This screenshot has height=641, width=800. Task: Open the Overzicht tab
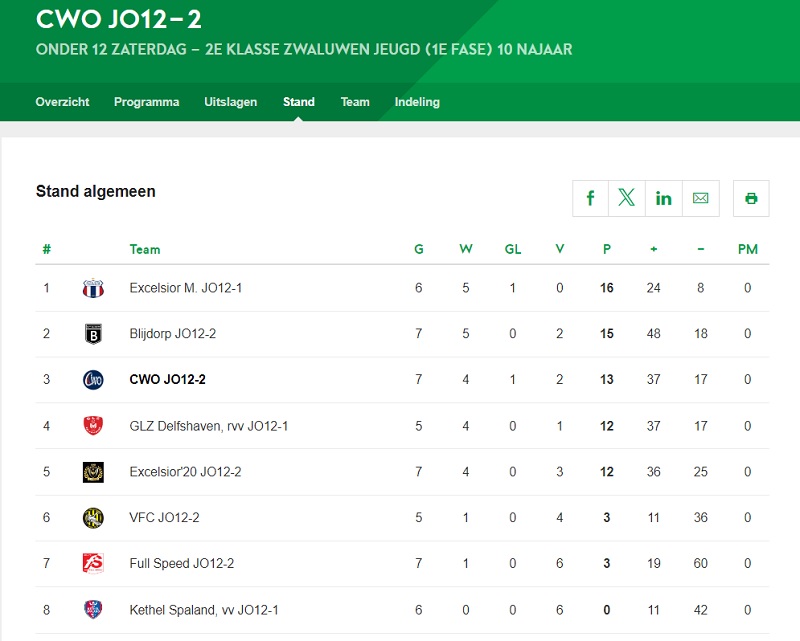tap(62, 102)
